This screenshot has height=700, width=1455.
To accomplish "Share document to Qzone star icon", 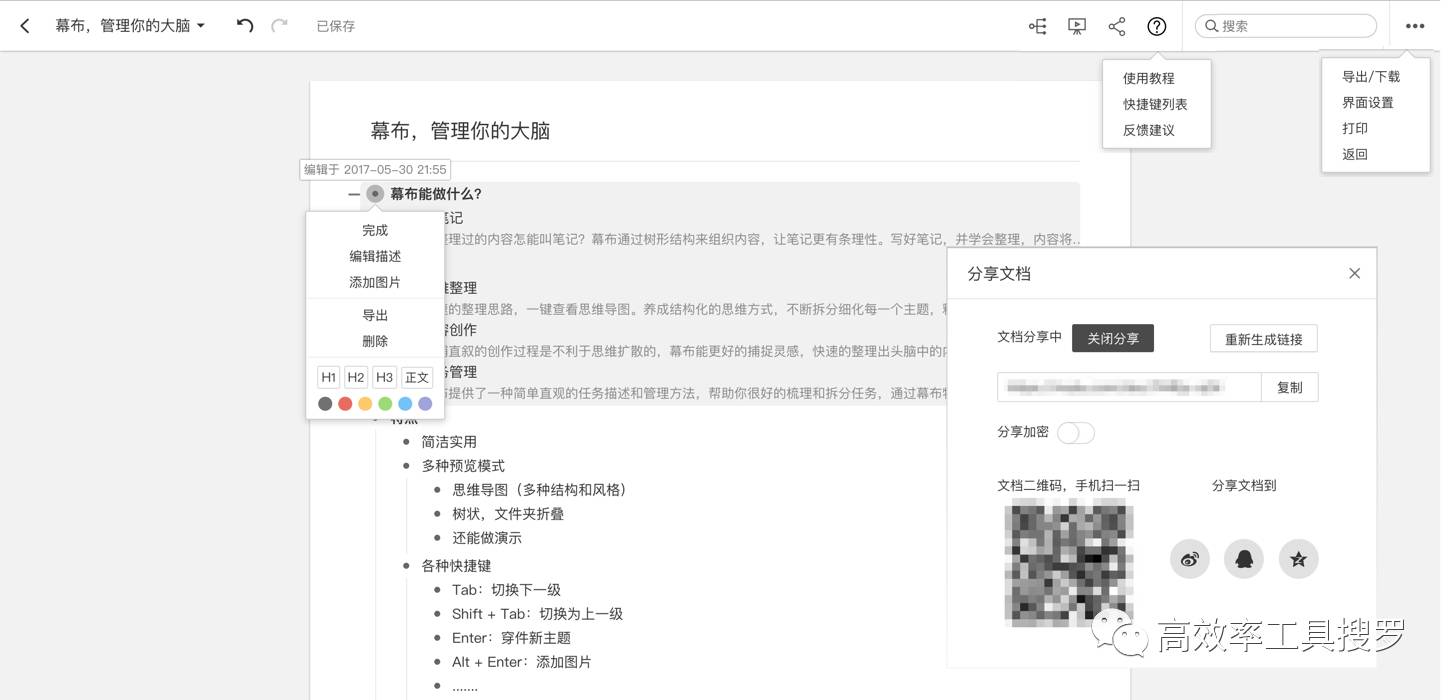I will pyautogui.click(x=1298, y=559).
